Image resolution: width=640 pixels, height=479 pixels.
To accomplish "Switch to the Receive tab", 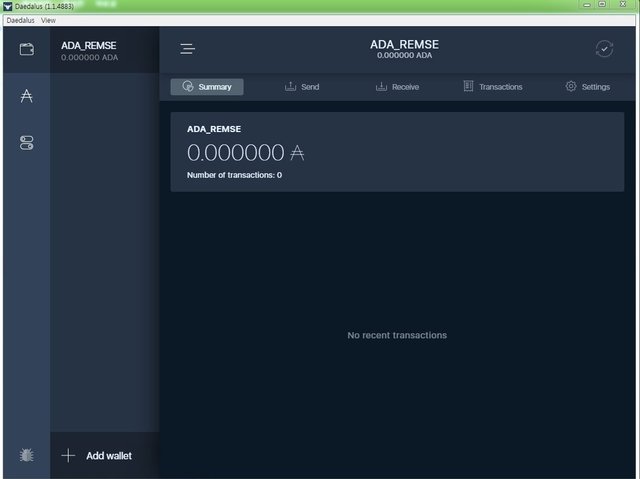I will (x=397, y=87).
